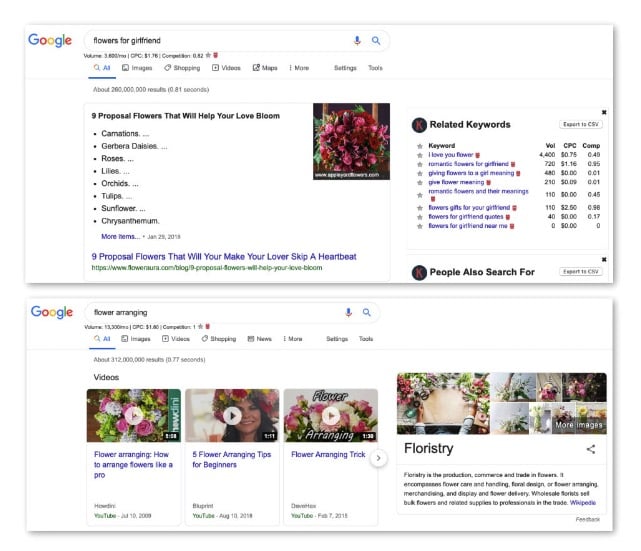This screenshot has height=551, width=641.
Task: Switch to Shopping tab in top search
Action: pyautogui.click(x=182, y=68)
